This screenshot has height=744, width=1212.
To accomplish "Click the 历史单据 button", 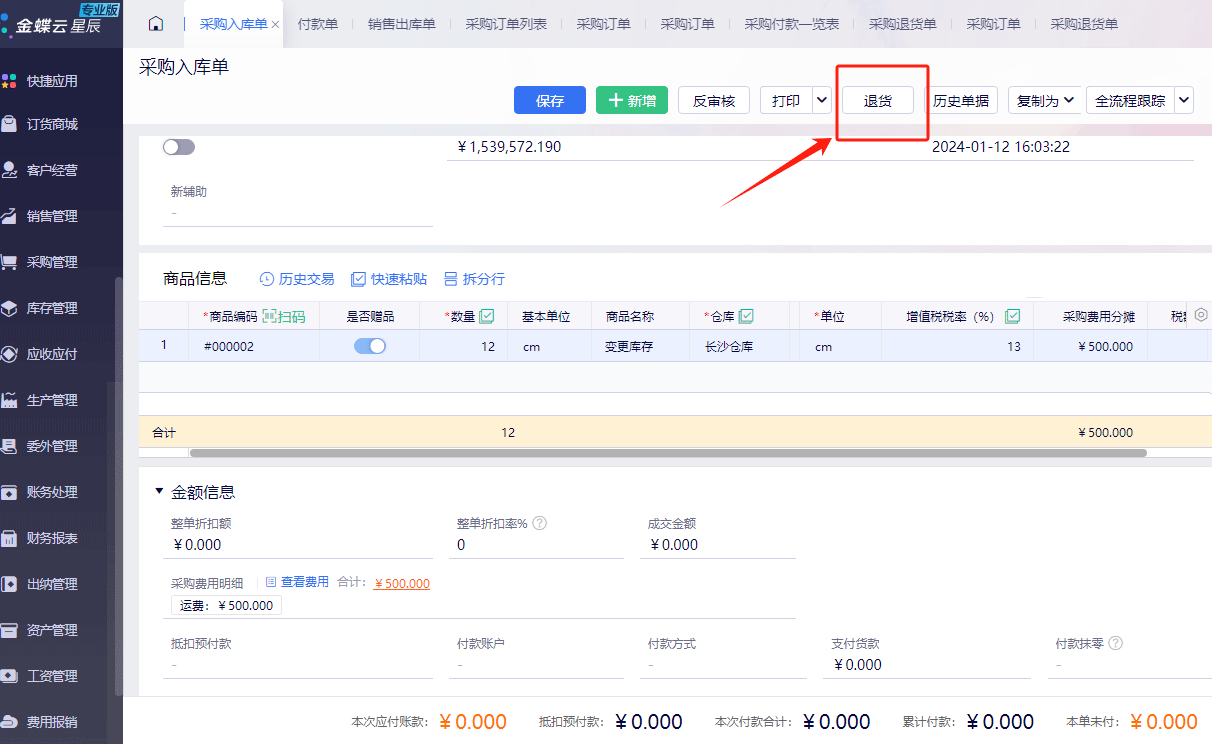I will click(x=961, y=100).
